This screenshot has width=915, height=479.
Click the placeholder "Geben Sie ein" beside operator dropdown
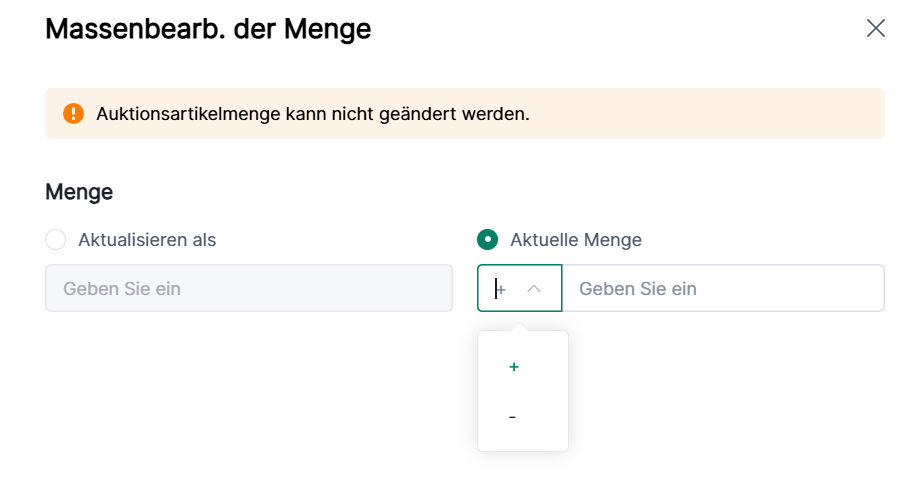(x=638, y=289)
